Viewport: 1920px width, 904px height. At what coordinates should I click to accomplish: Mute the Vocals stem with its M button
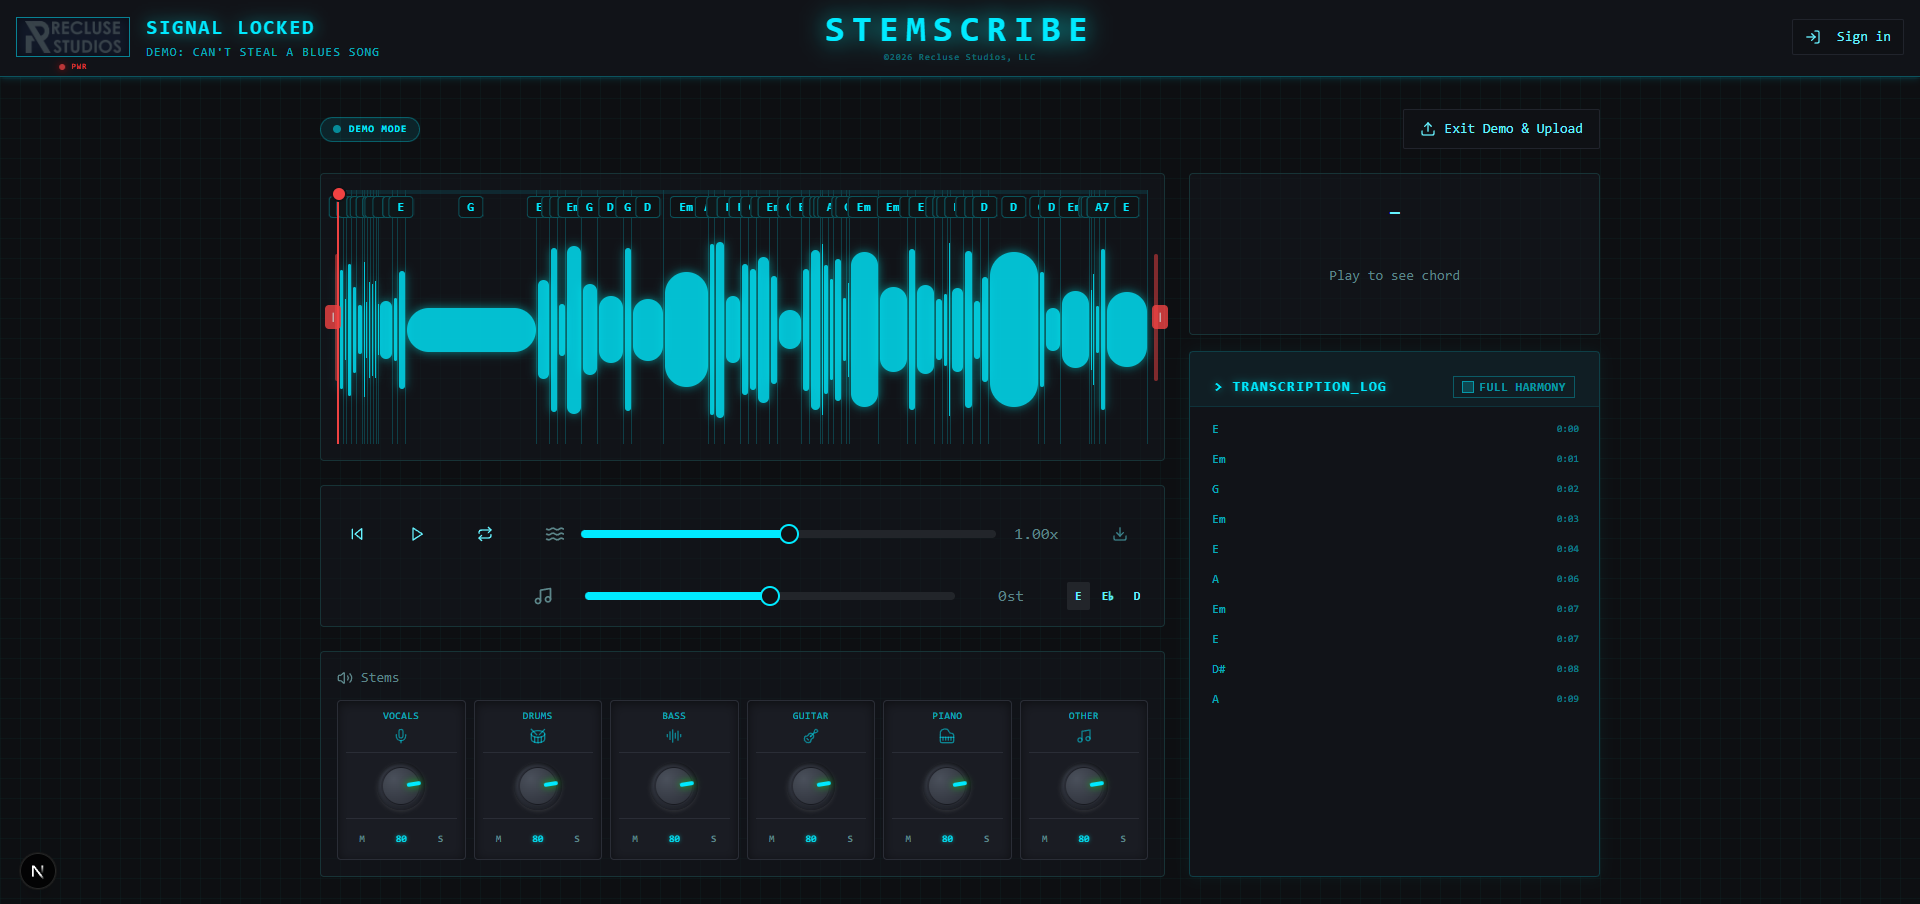(362, 839)
